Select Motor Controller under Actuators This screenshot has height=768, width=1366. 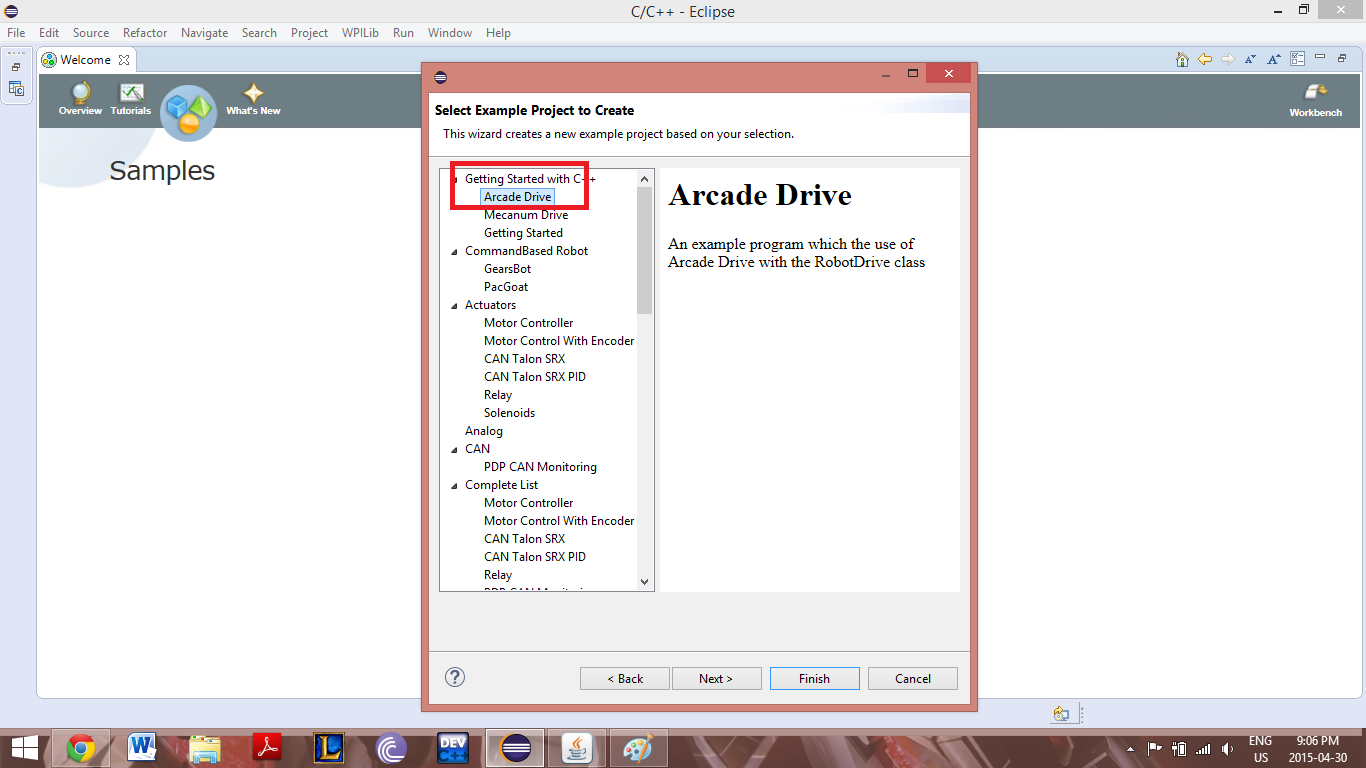click(529, 323)
